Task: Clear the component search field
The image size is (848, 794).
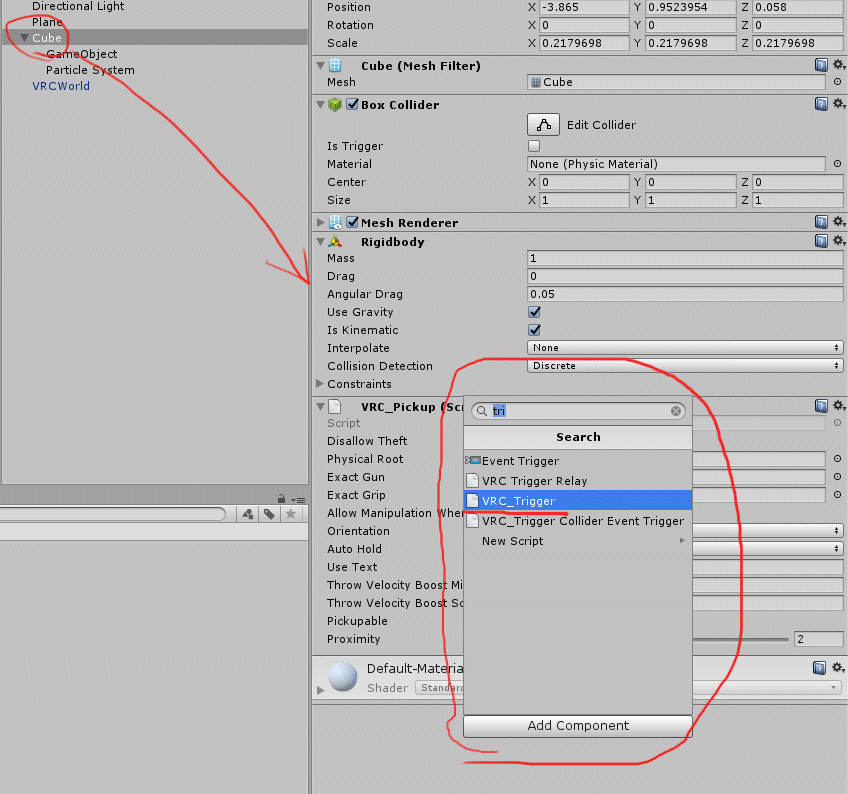Action: pos(676,411)
